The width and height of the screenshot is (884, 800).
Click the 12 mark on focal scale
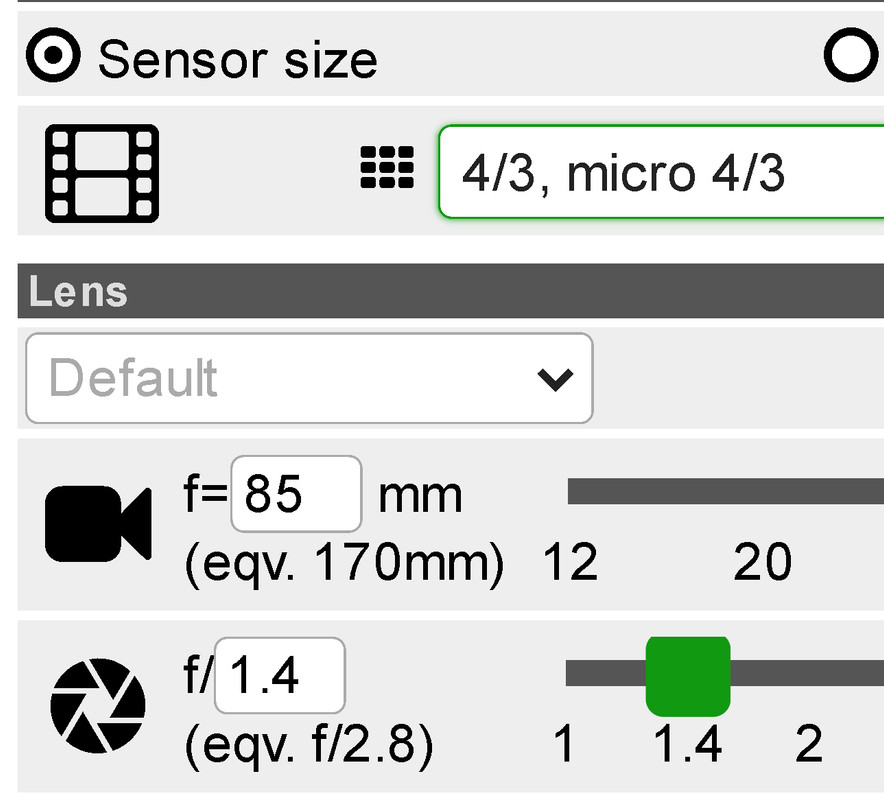570,564
